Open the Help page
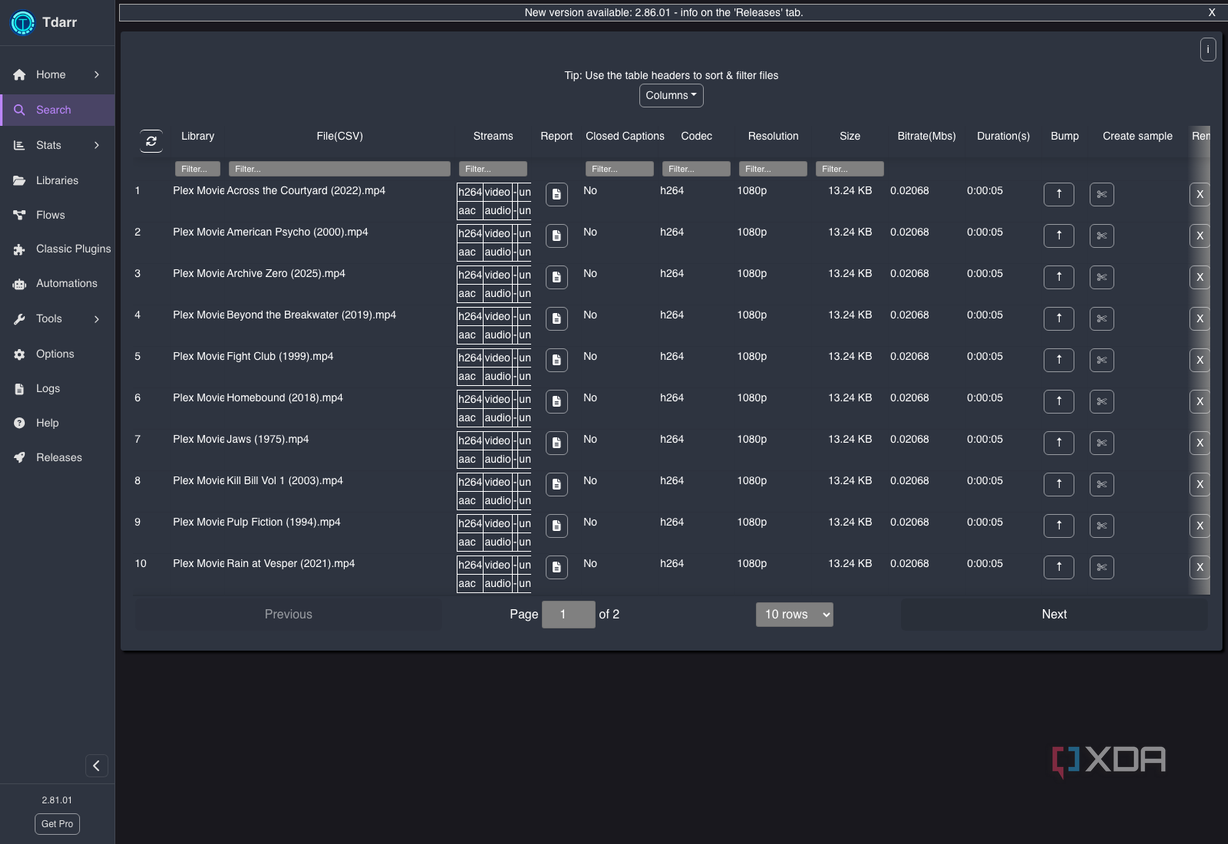 [57, 423]
